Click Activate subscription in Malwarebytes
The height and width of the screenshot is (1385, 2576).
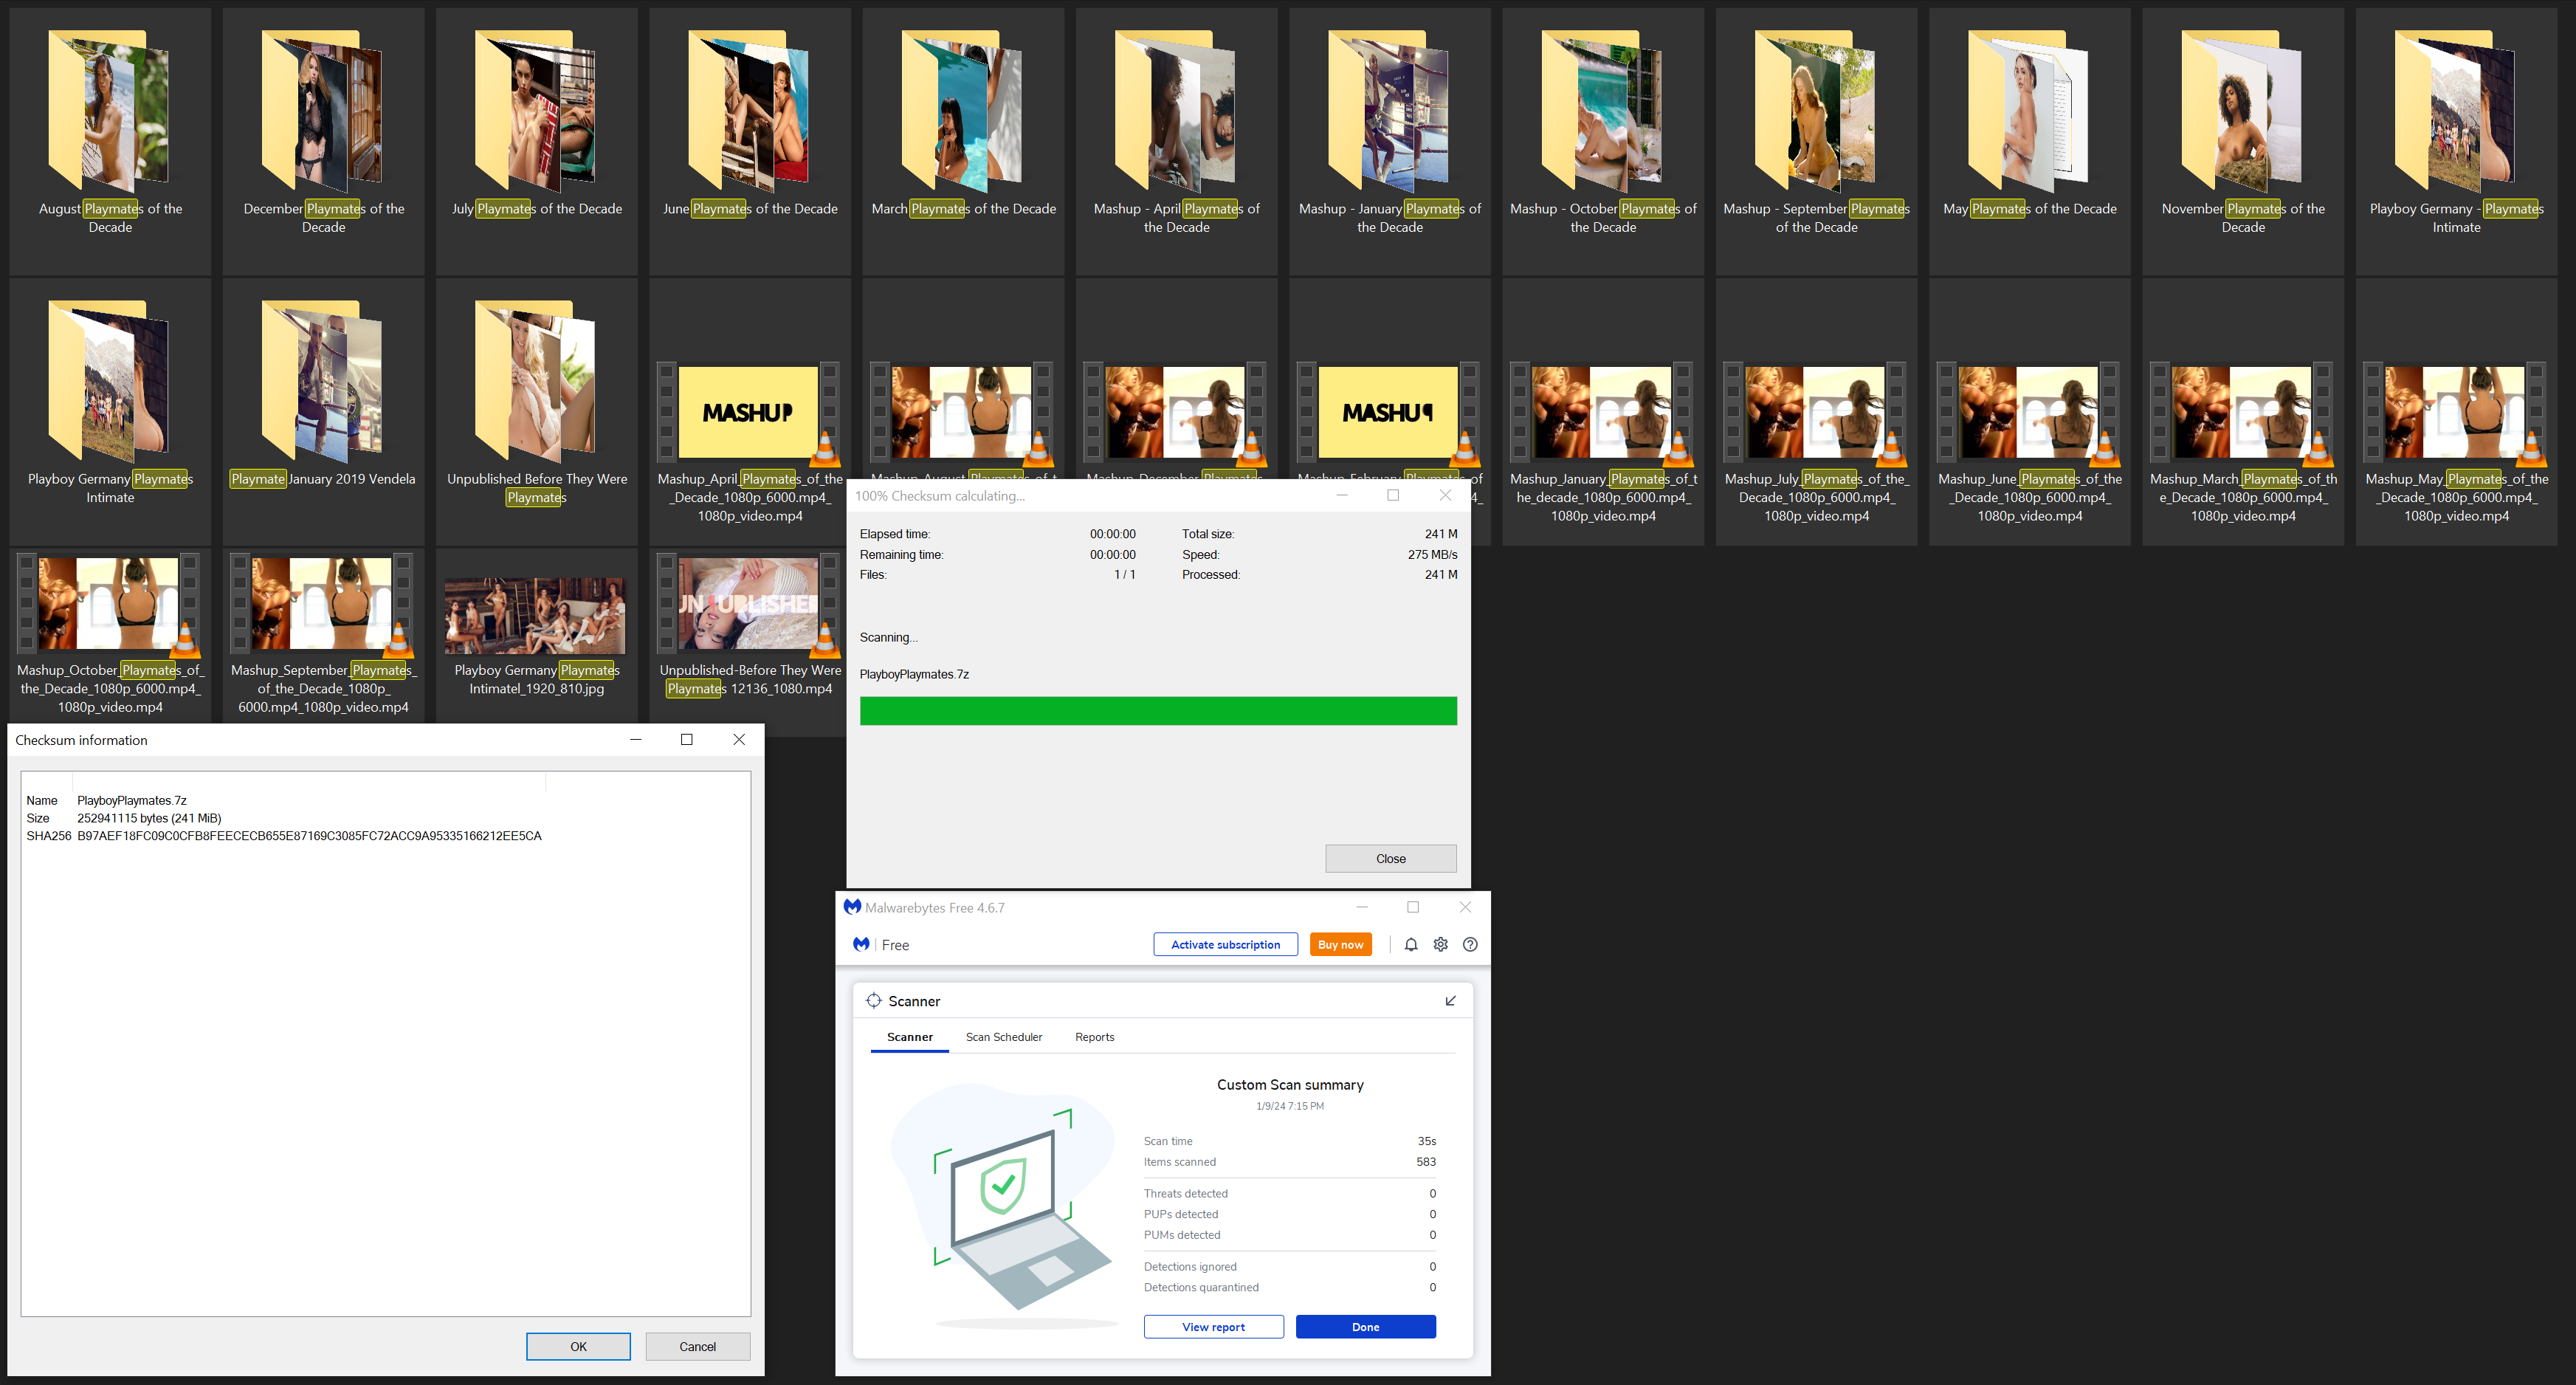(1225, 944)
